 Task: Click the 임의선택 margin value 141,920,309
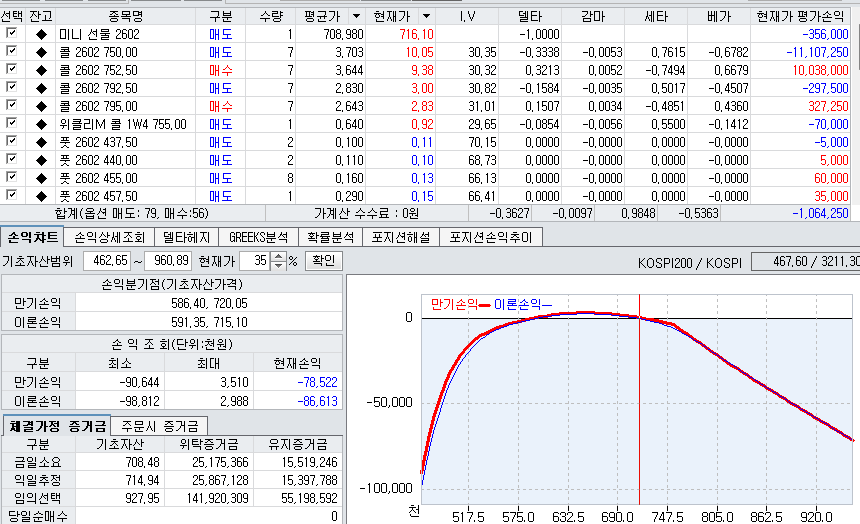(214, 498)
